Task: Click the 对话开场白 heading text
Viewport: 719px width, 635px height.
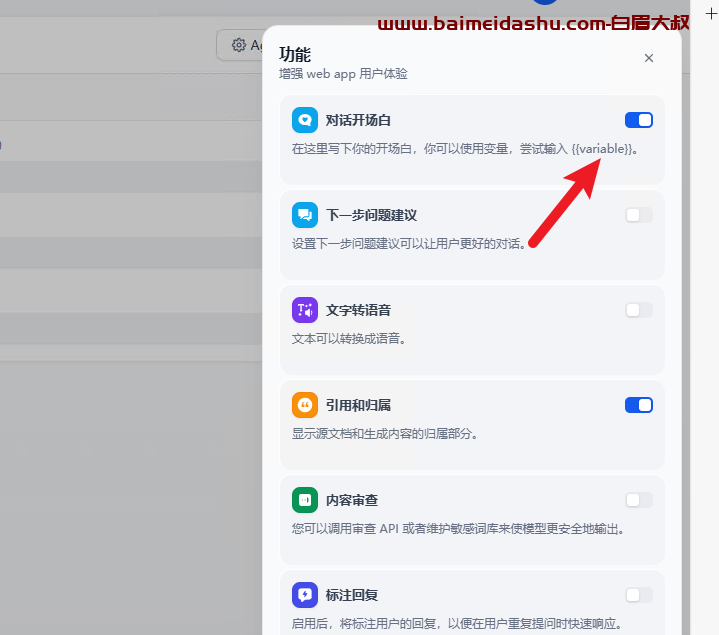Action: 358,120
